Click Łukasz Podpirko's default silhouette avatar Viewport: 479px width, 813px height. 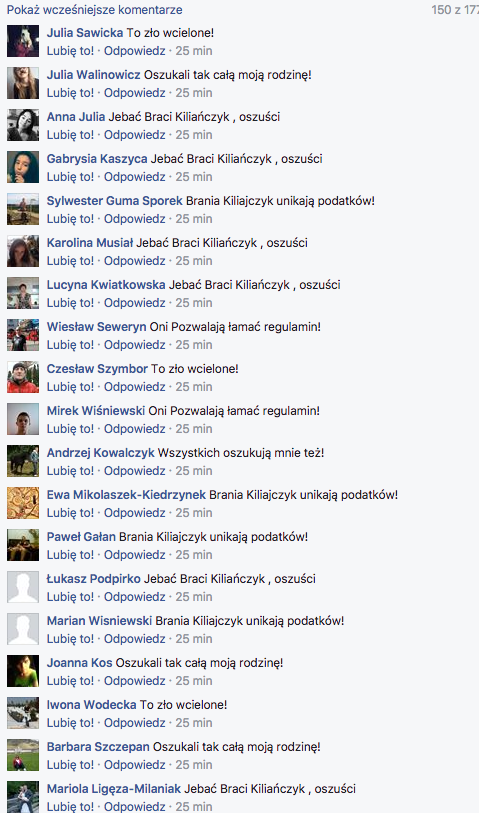click(23, 587)
